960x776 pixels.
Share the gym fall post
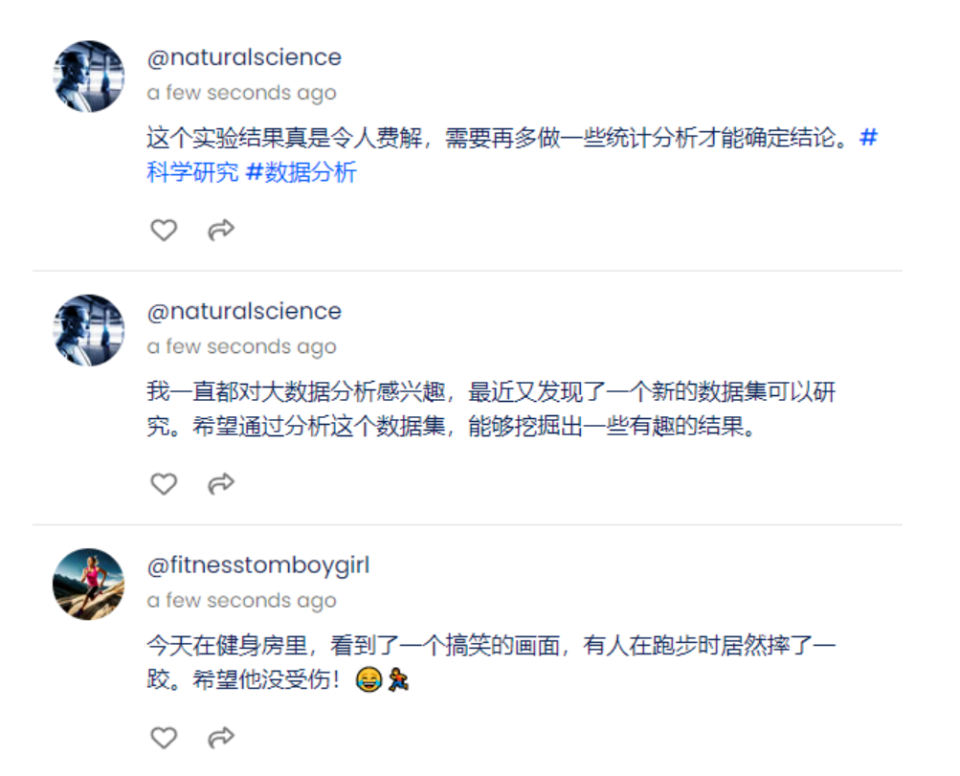tap(220, 737)
